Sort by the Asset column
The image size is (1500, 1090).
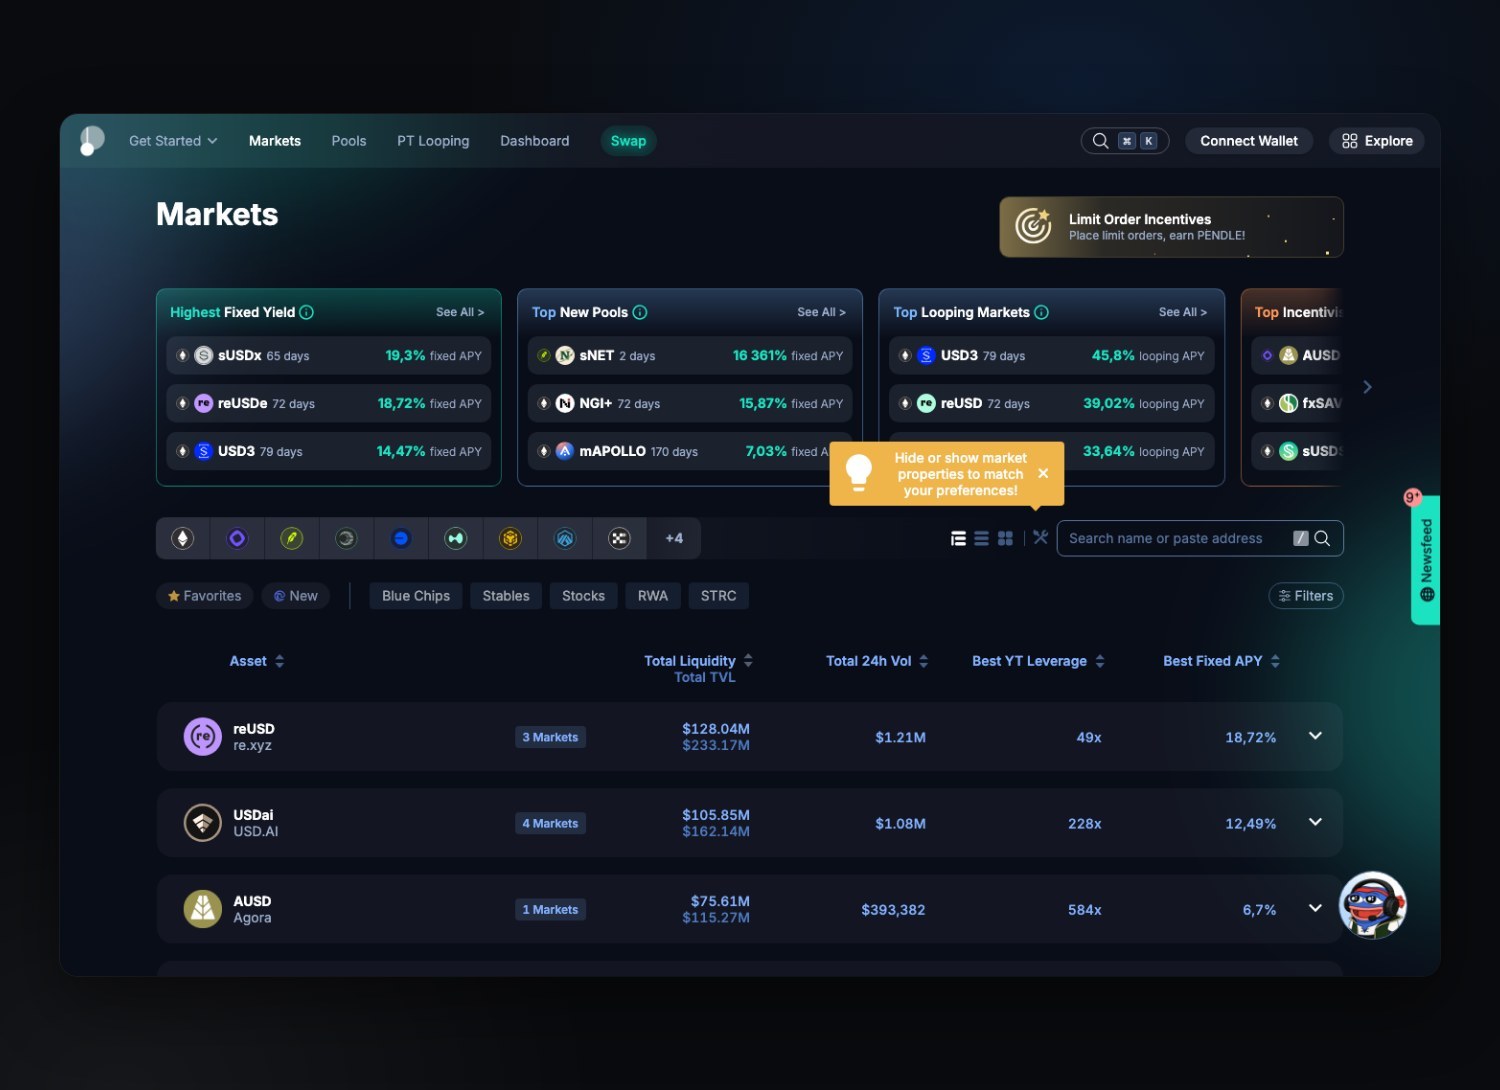[x=257, y=661]
